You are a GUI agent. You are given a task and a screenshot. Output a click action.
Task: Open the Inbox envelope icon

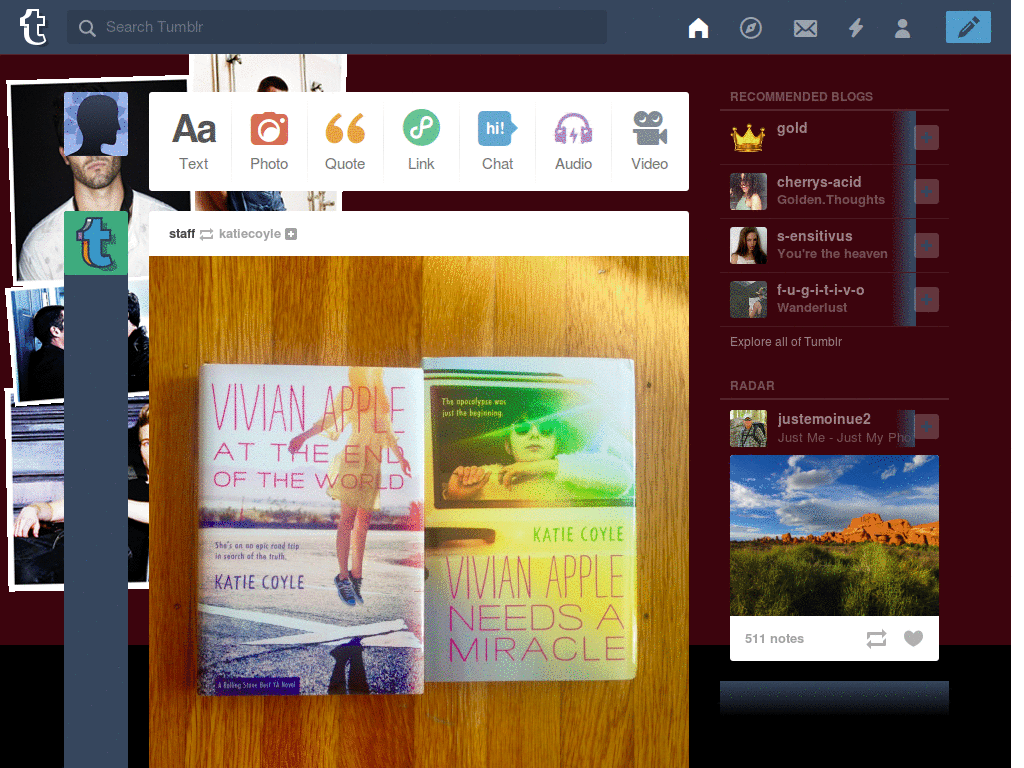pyautogui.click(x=805, y=28)
